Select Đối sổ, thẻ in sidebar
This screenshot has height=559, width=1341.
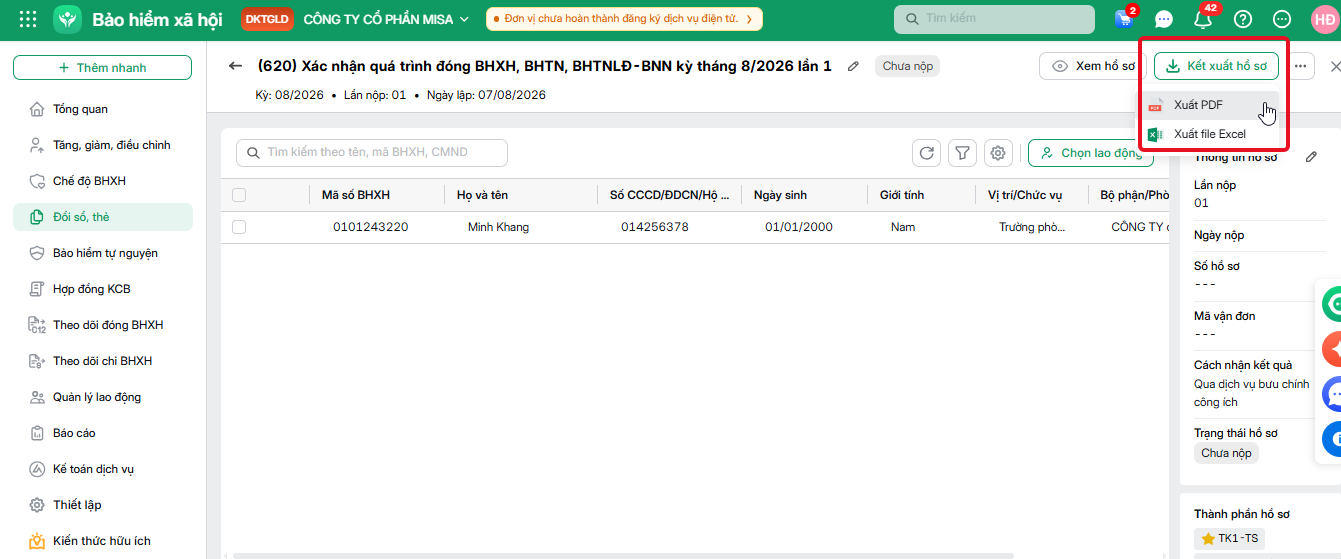coord(103,217)
